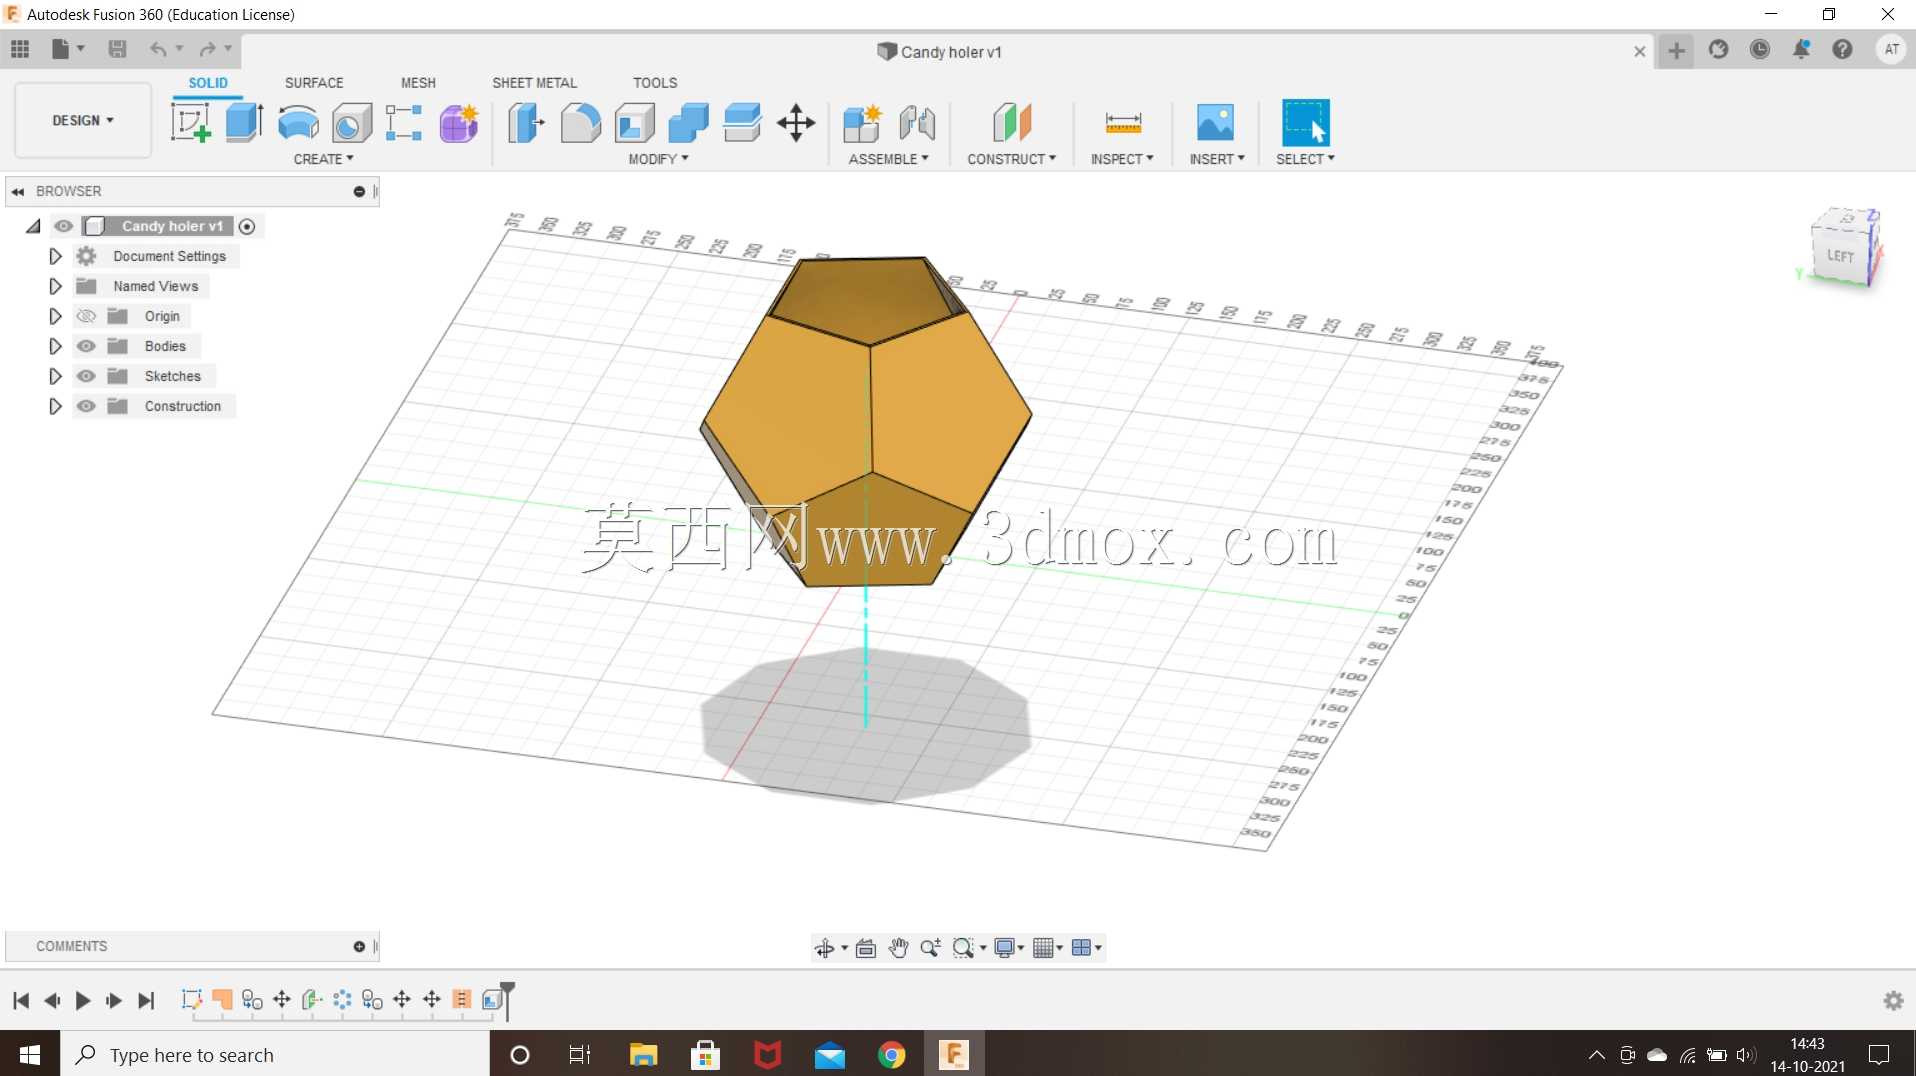Image resolution: width=1916 pixels, height=1076 pixels.
Task: Select the Insert image icon
Action: pyautogui.click(x=1216, y=123)
